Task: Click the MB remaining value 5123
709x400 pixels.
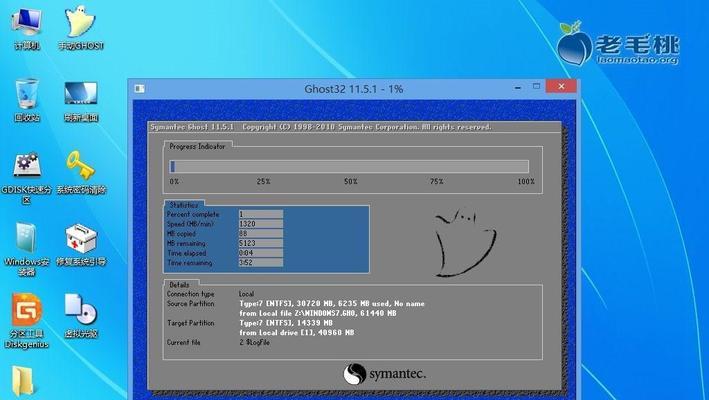Action: [261, 243]
